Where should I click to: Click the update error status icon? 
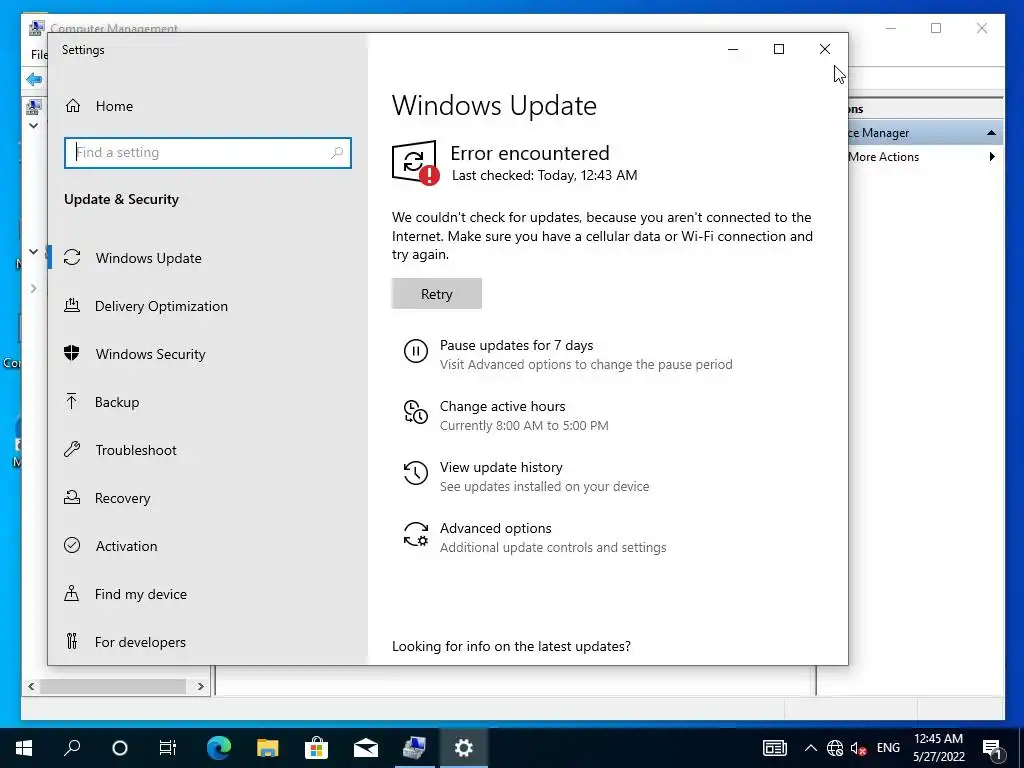point(415,163)
